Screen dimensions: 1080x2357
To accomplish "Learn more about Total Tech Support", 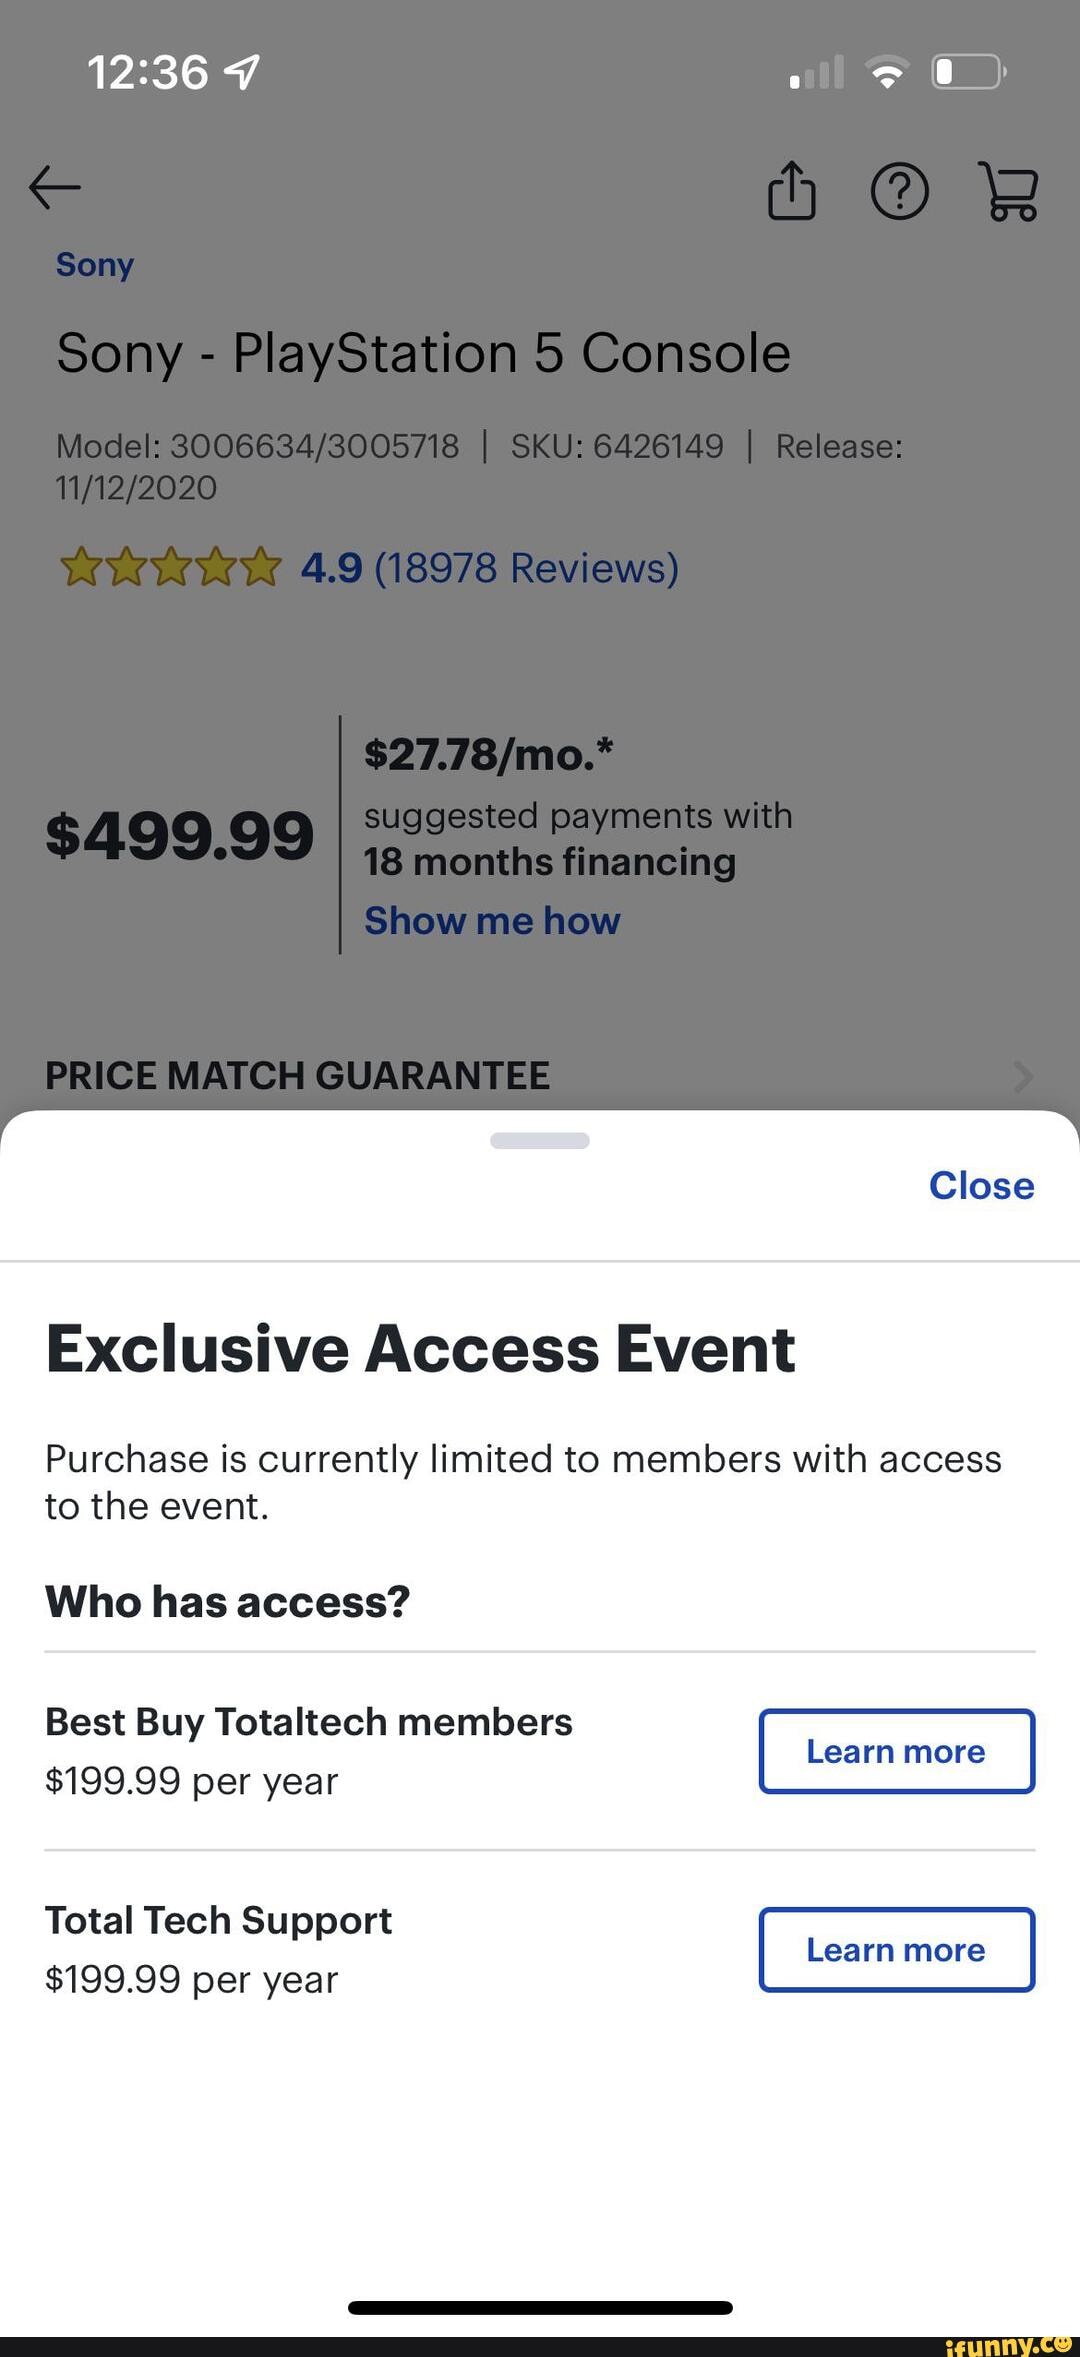I will tap(896, 1949).
